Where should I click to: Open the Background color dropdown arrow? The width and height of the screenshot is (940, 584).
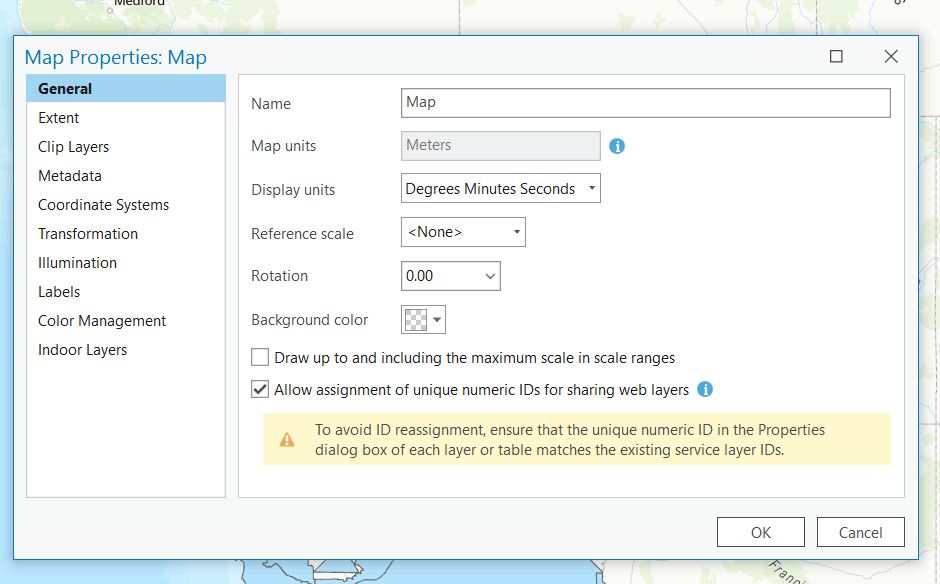tap(437, 320)
